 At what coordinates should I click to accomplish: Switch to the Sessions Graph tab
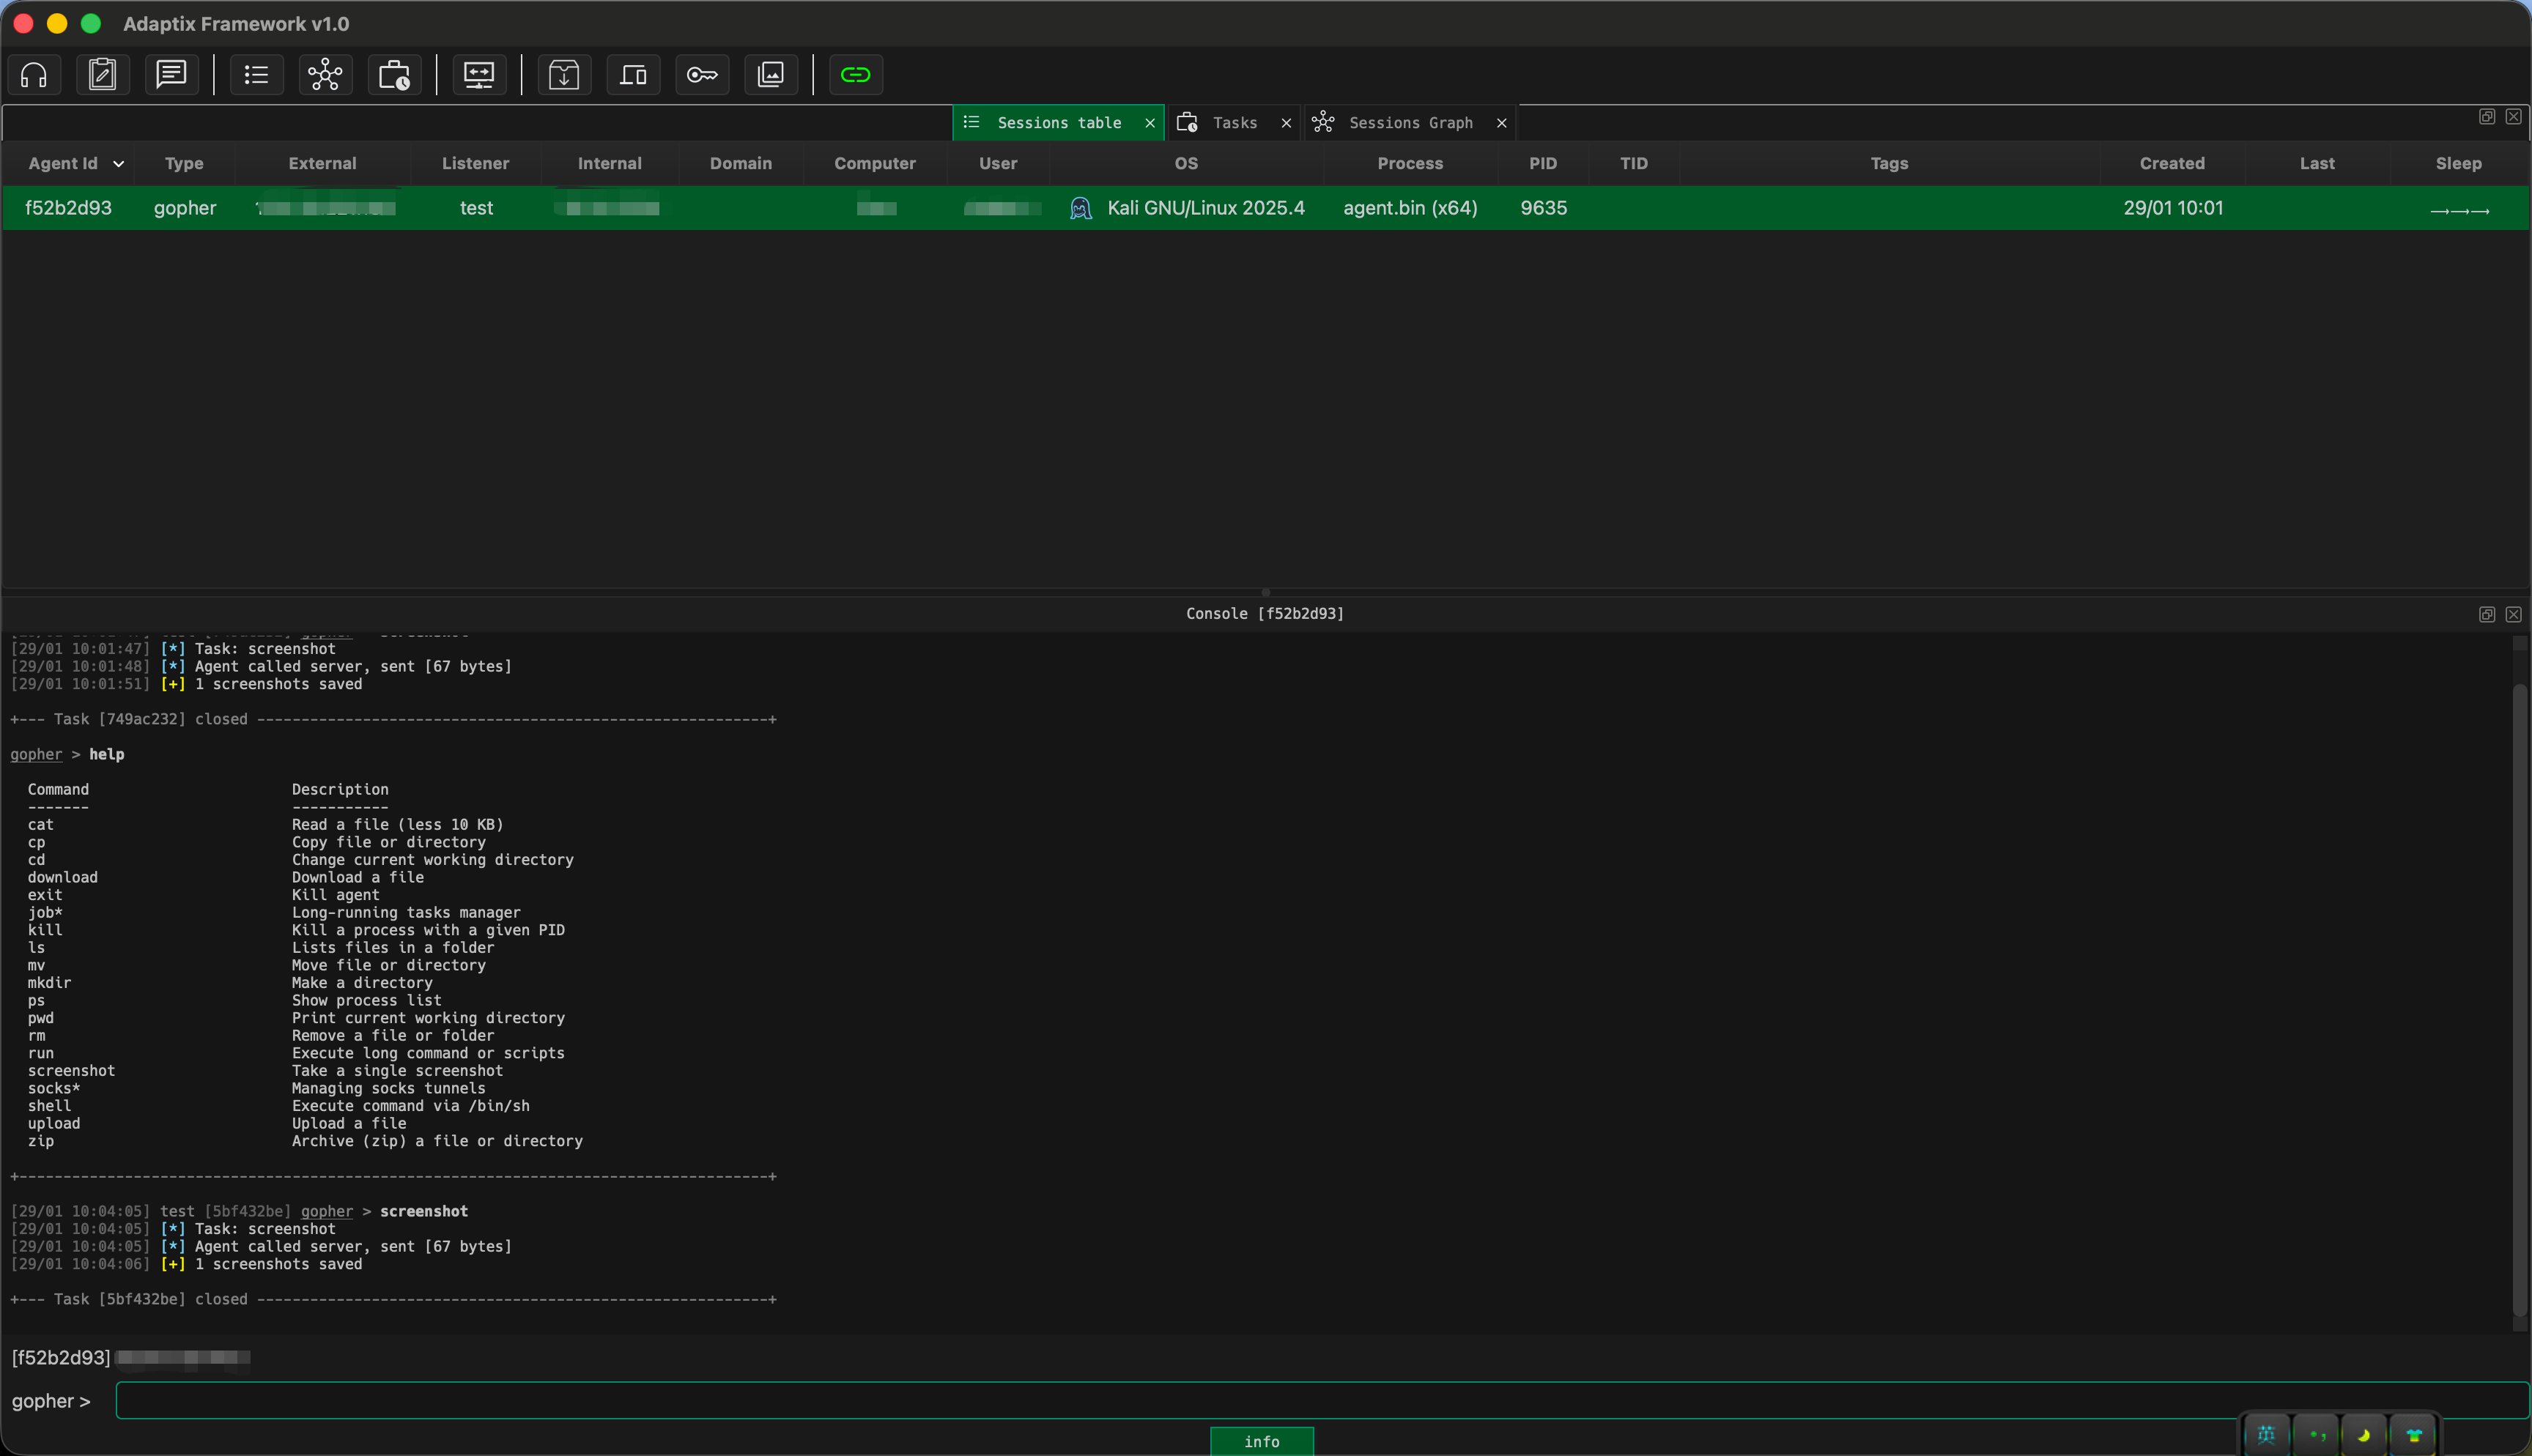tap(1410, 123)
